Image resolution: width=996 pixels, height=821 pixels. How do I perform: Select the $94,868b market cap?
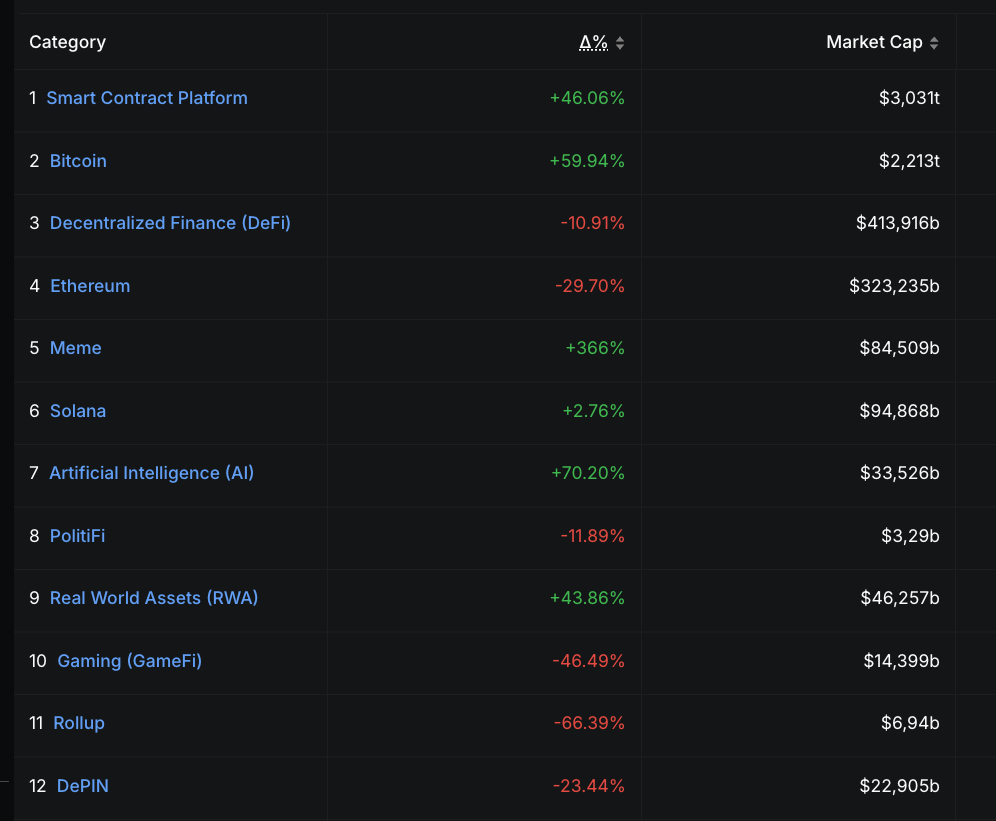899,411
